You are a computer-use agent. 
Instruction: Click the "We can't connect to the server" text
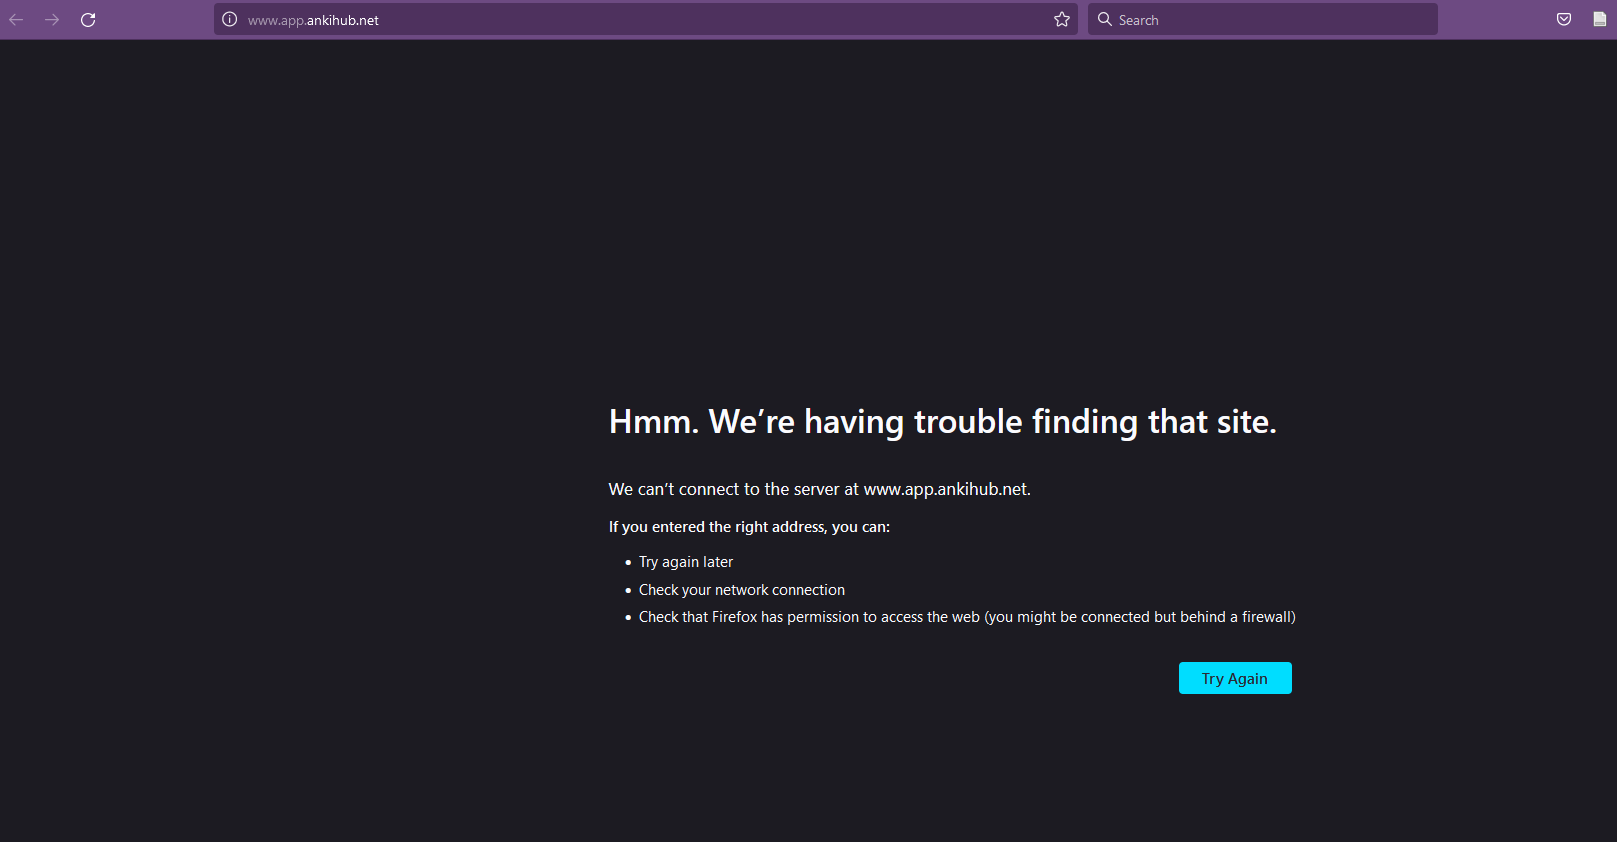pos(819,489)
